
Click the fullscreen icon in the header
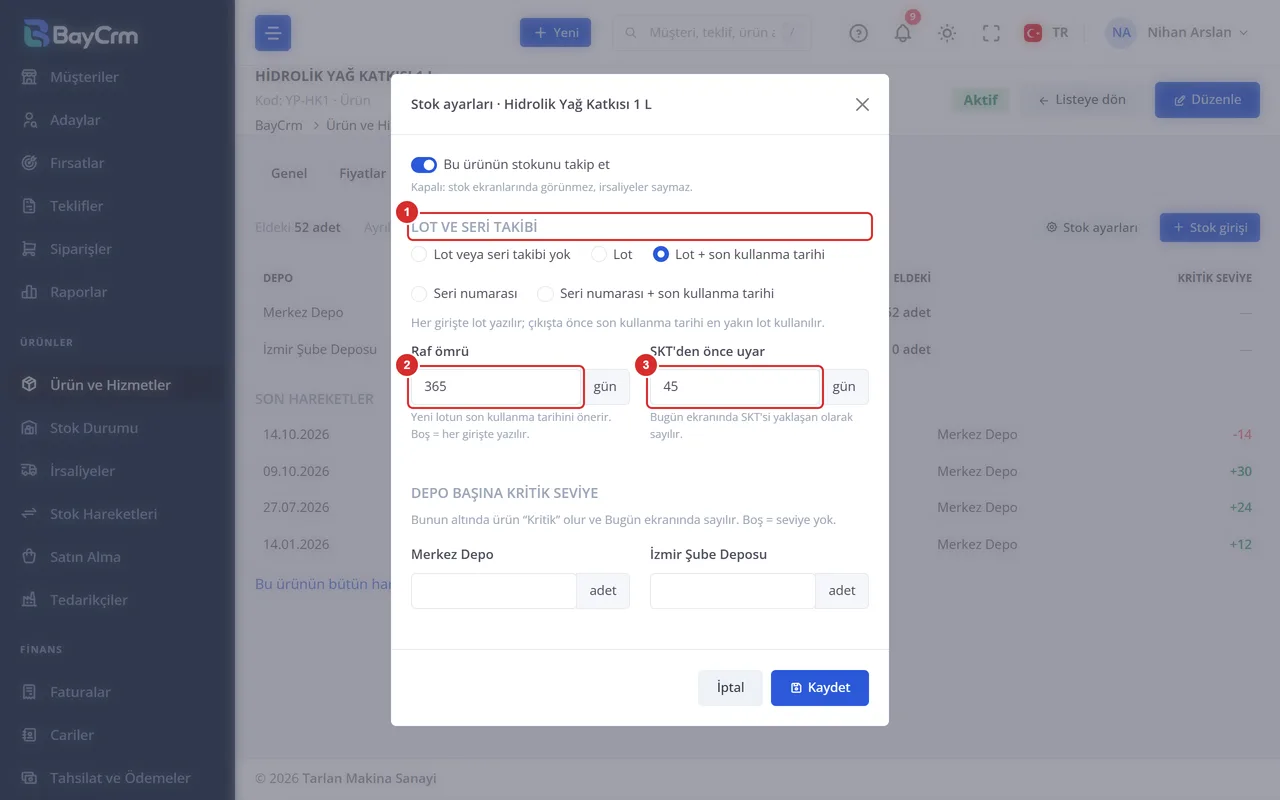[991, 33]
